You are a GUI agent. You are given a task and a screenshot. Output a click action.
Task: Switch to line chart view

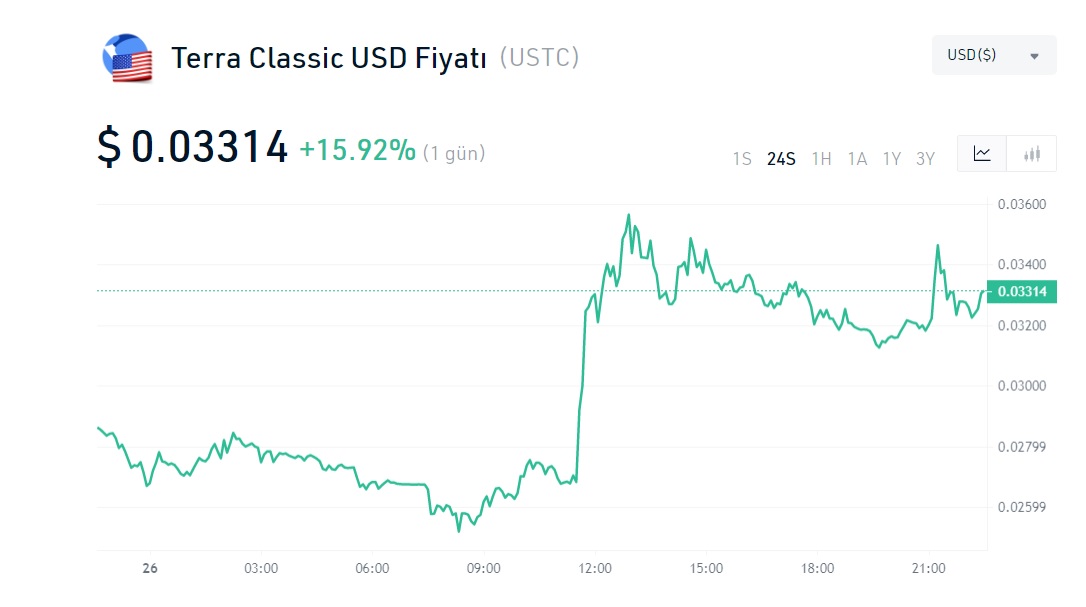click(982, 154)
